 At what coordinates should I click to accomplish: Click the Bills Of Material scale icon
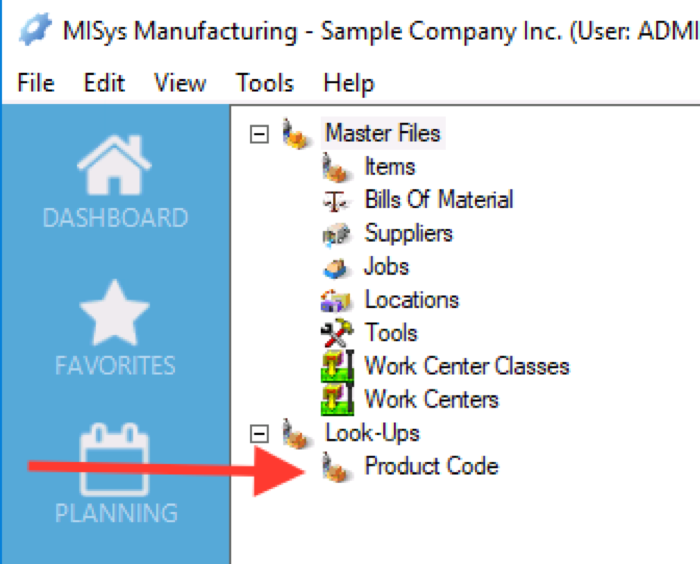[x=335, y=201]
